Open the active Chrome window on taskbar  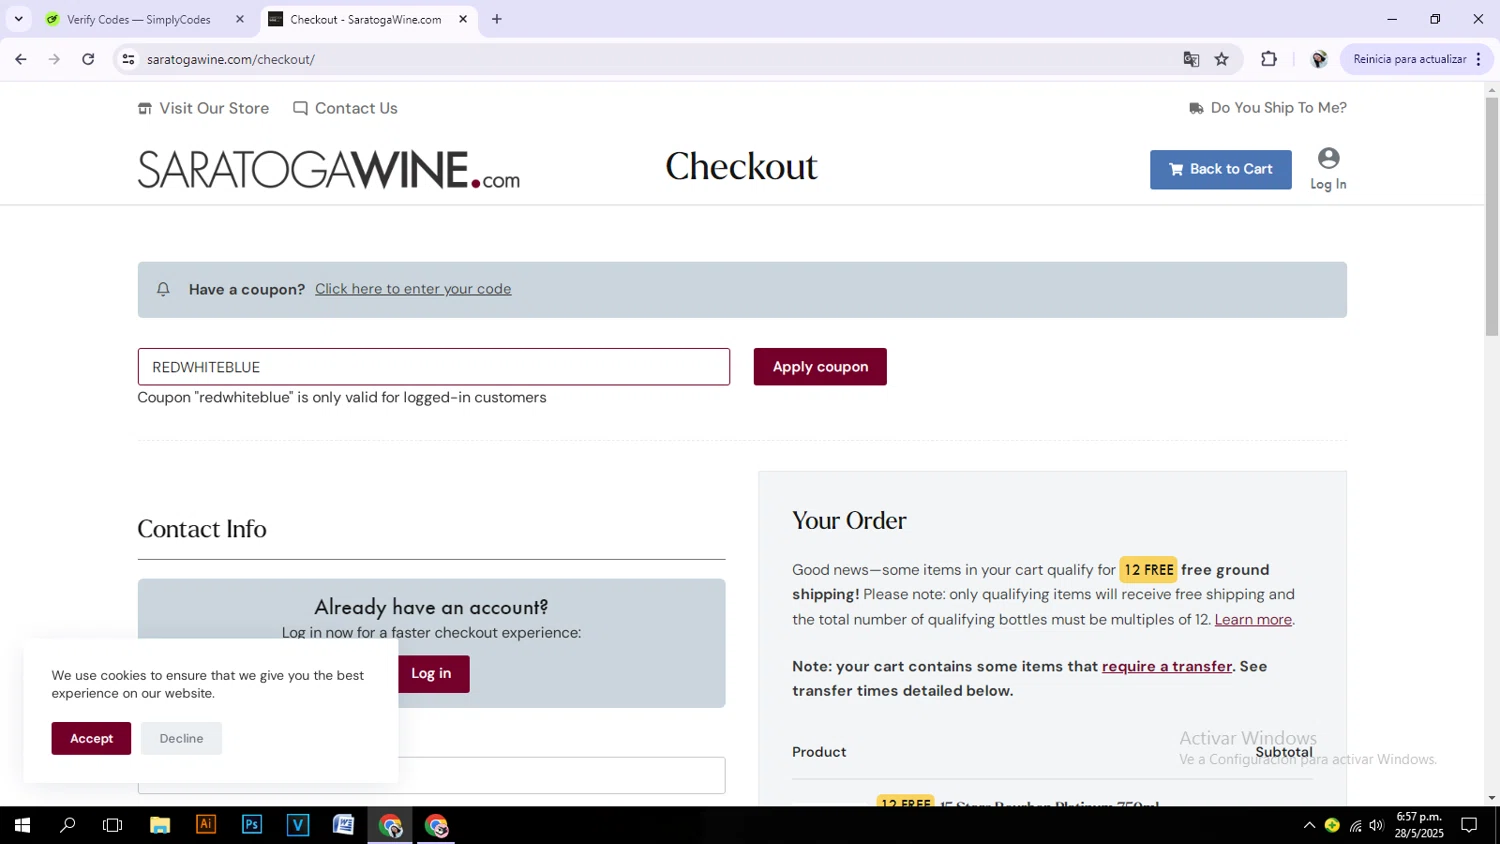click(x=390, y=825)
